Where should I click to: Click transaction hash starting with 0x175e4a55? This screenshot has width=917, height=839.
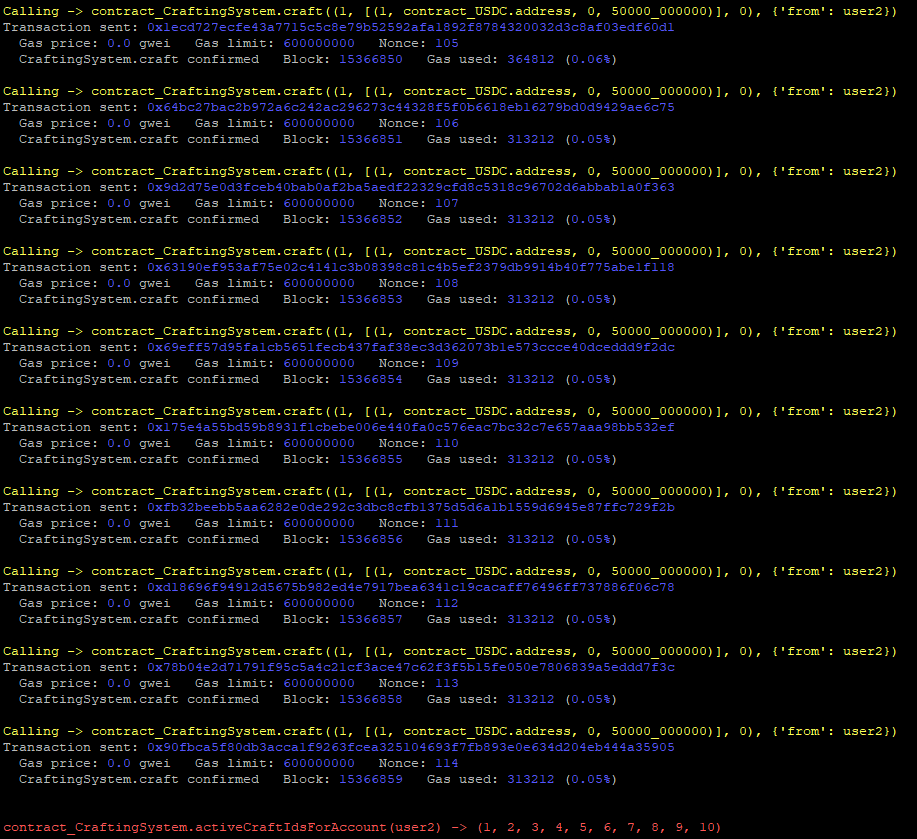pos(411,428)
